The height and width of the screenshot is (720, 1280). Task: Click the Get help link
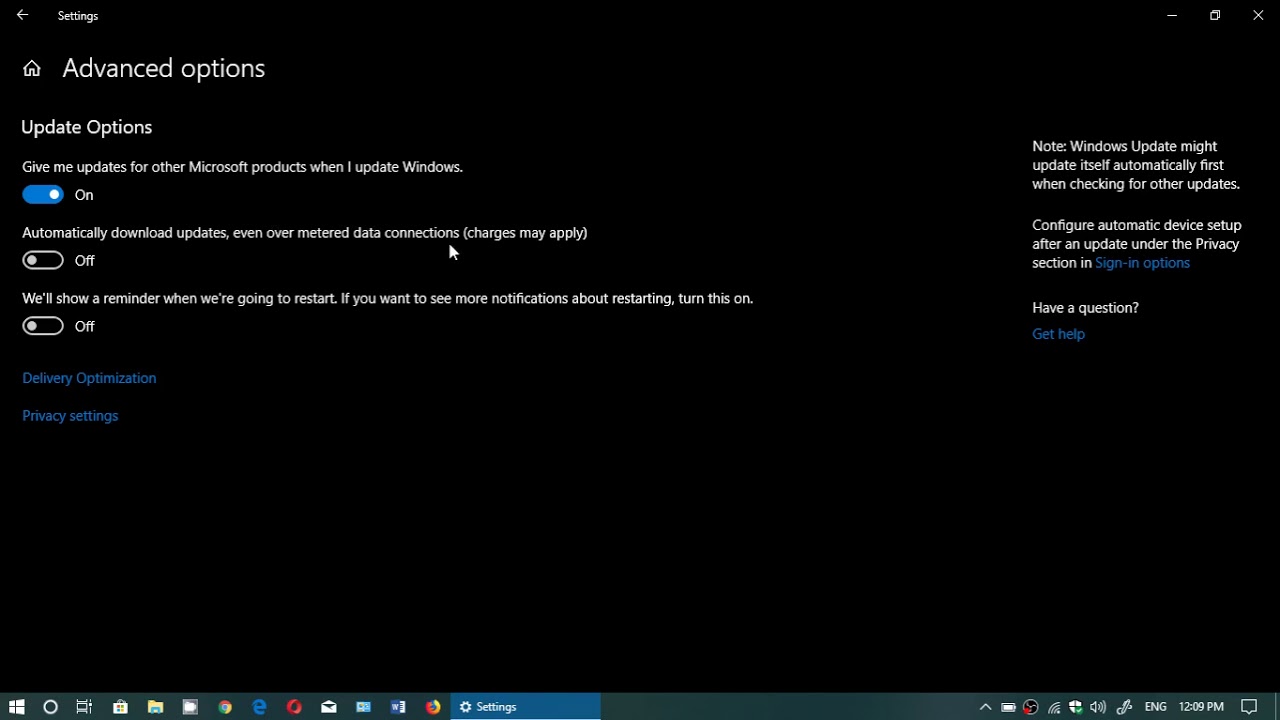click(x=1058, y=334)
